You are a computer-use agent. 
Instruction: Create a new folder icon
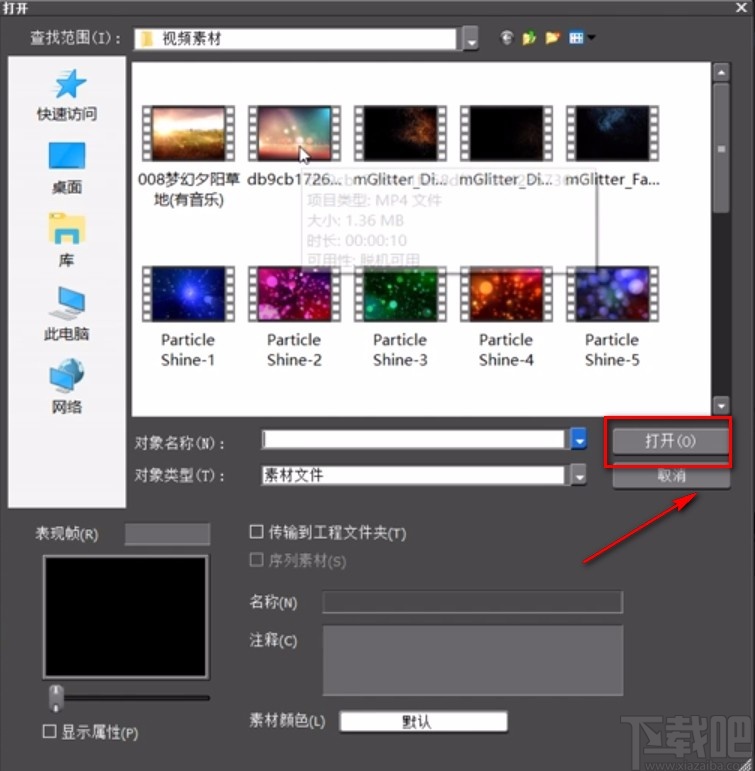(x=552, y=37)
